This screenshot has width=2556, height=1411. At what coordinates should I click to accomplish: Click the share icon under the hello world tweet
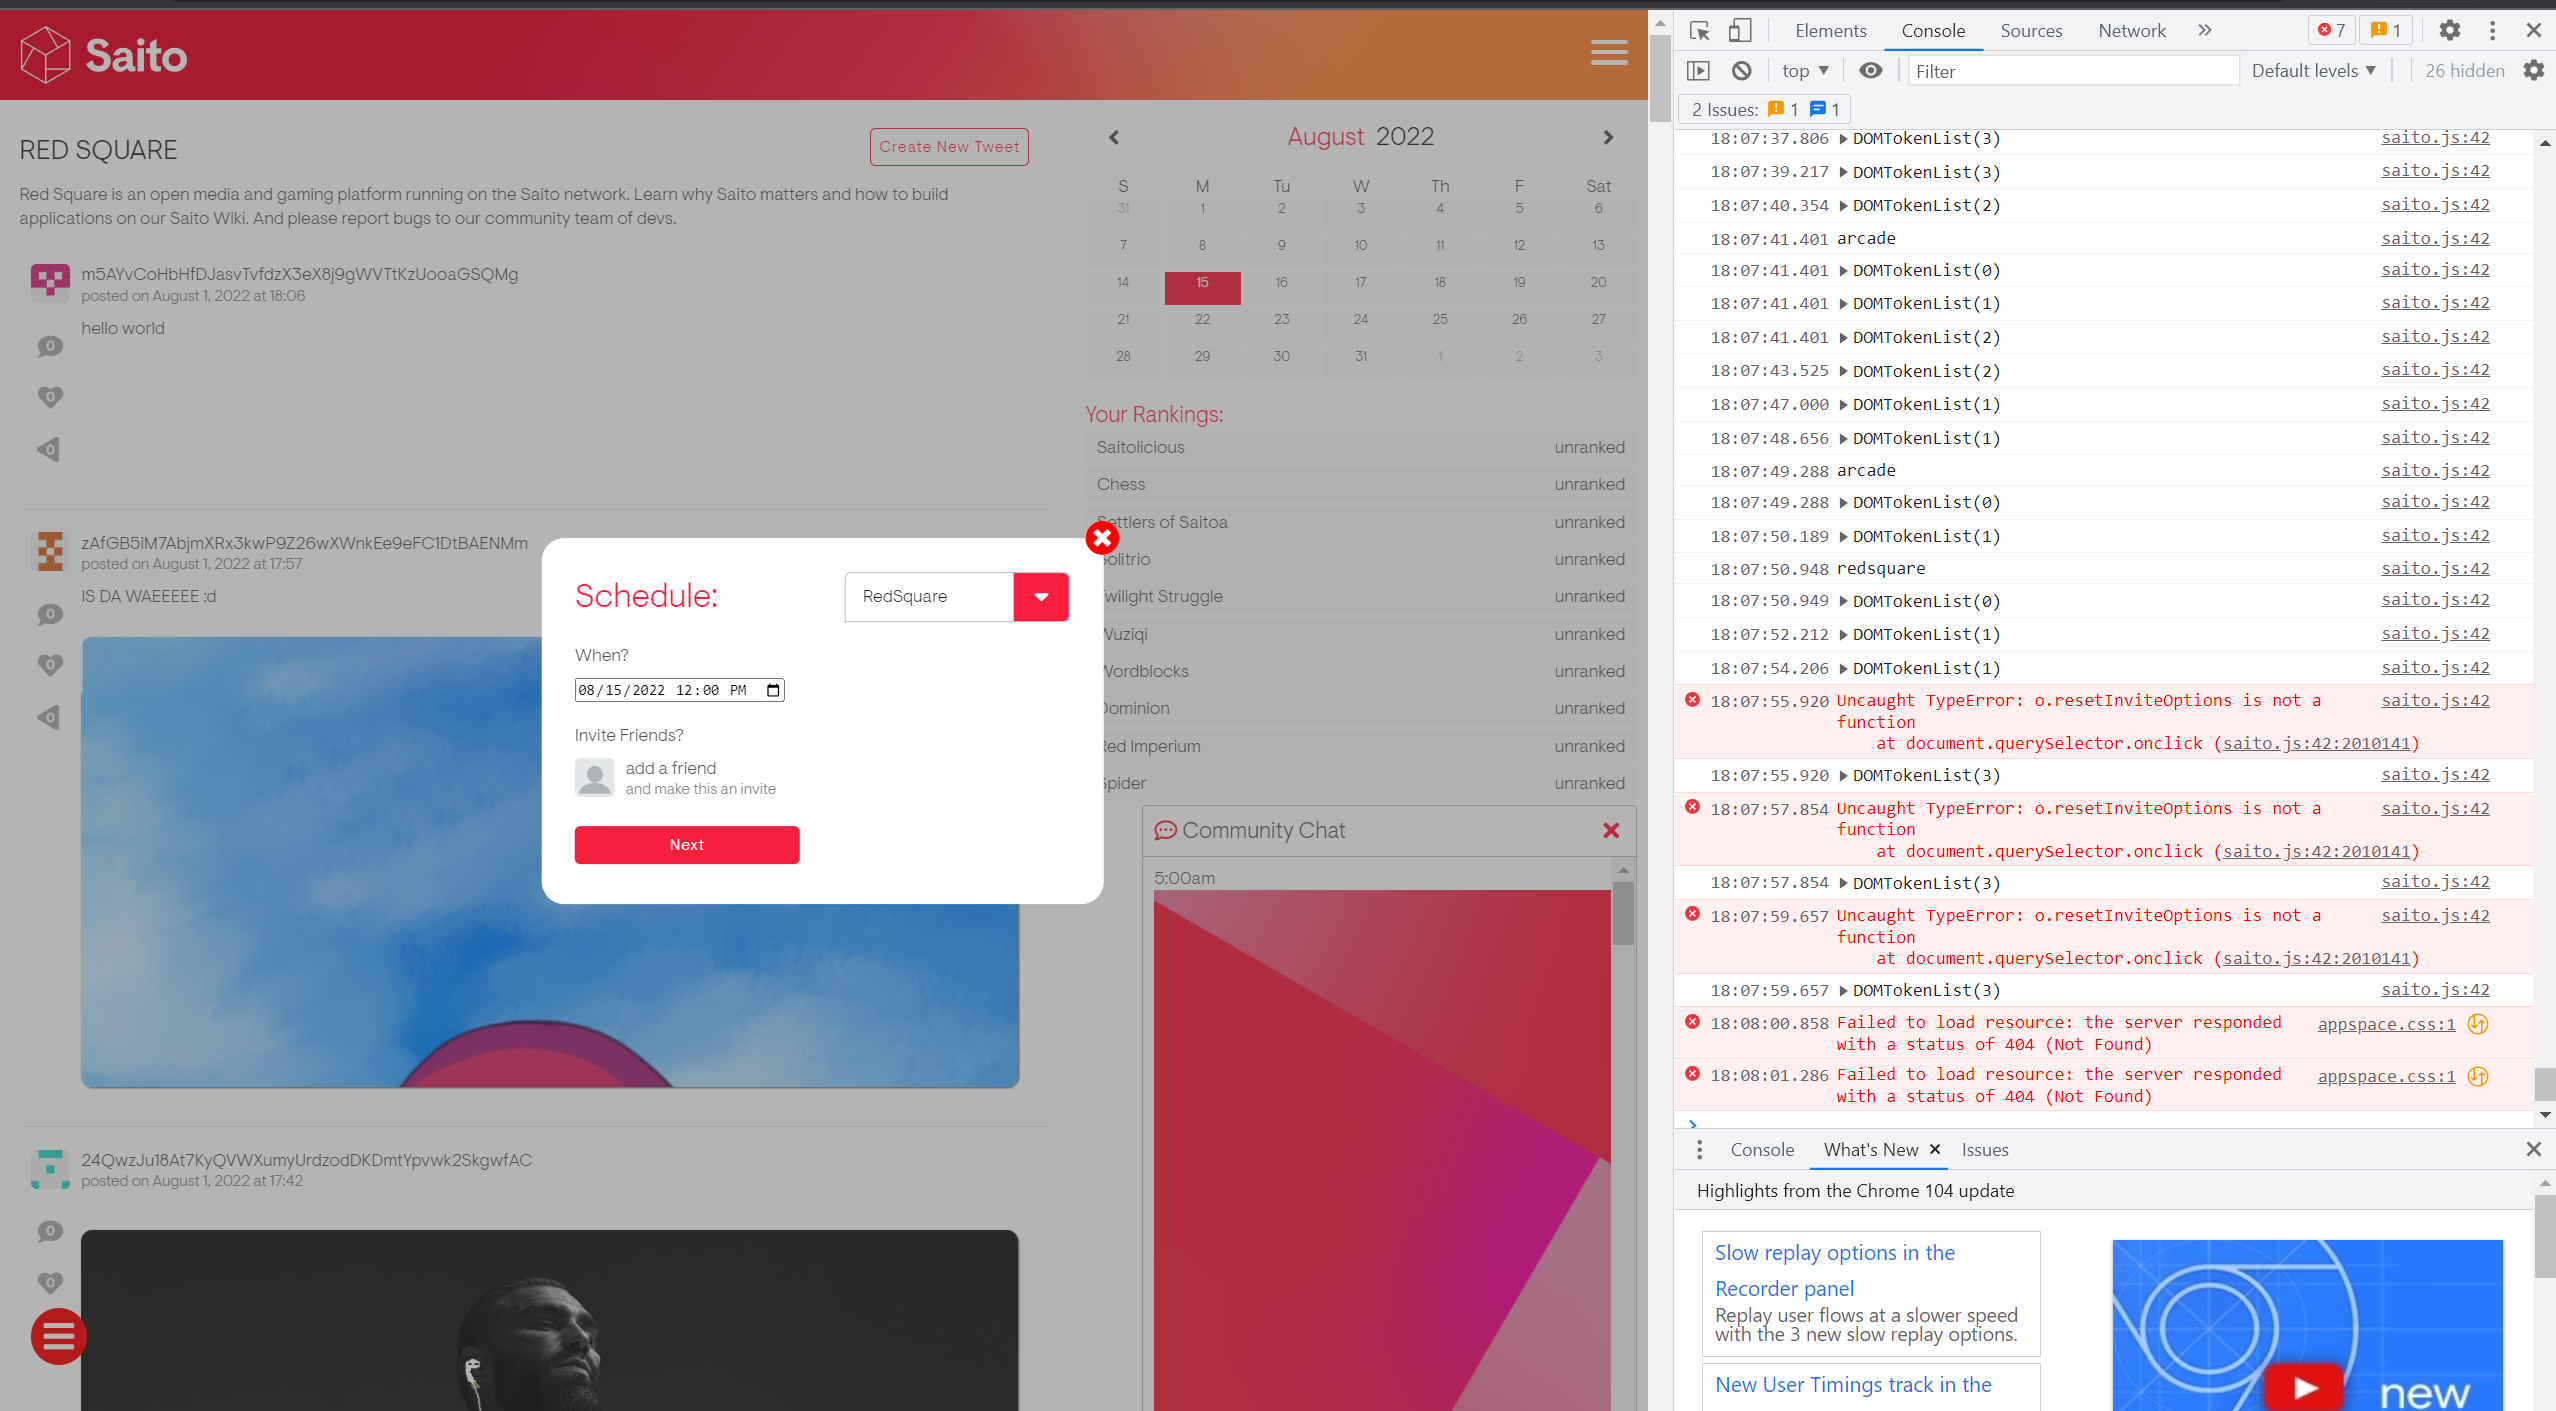point(48,450)
